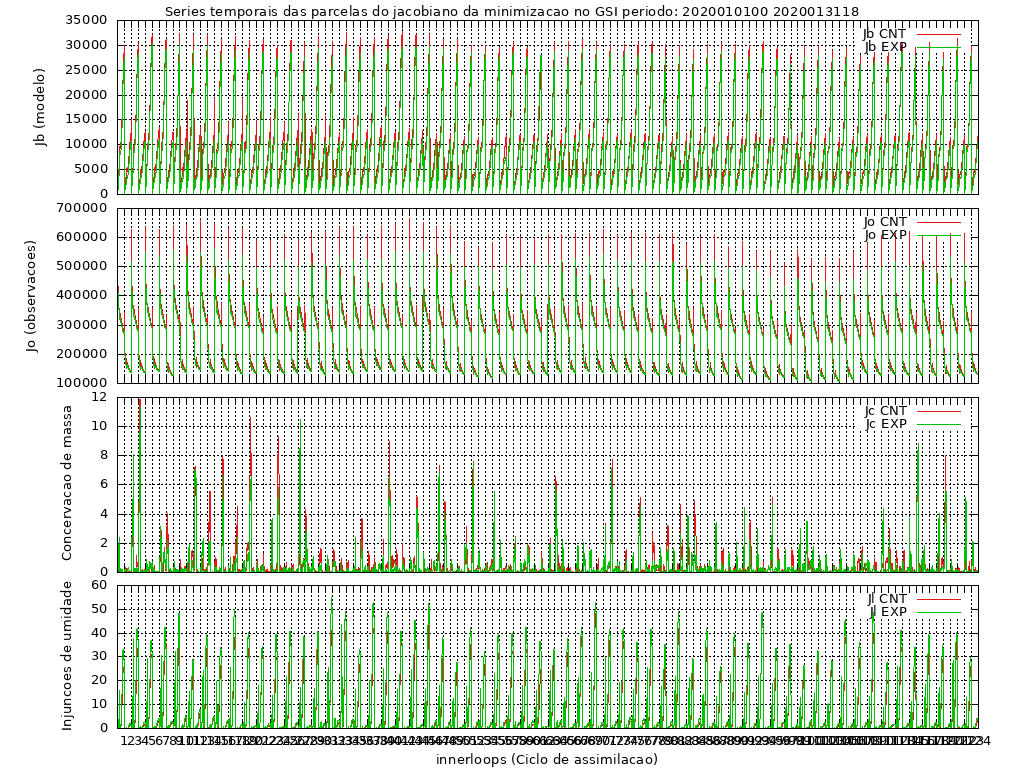Click the '700000' tick on Jo axis
This screenshot has height=768, width=1024.
pyautogui.click(x=82, y=208)
